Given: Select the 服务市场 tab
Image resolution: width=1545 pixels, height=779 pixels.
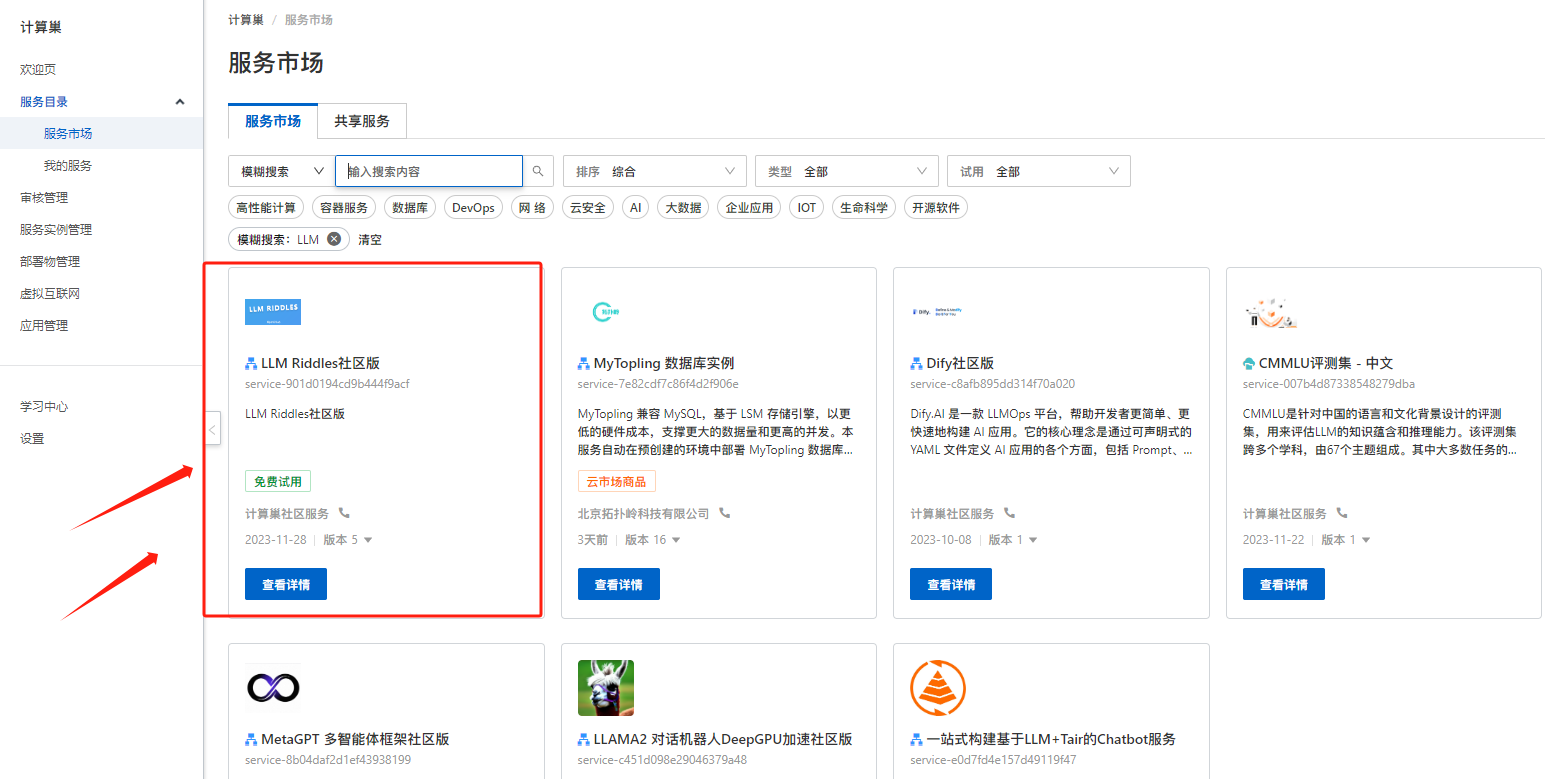Looking at the screenshot, I should 273,121.
